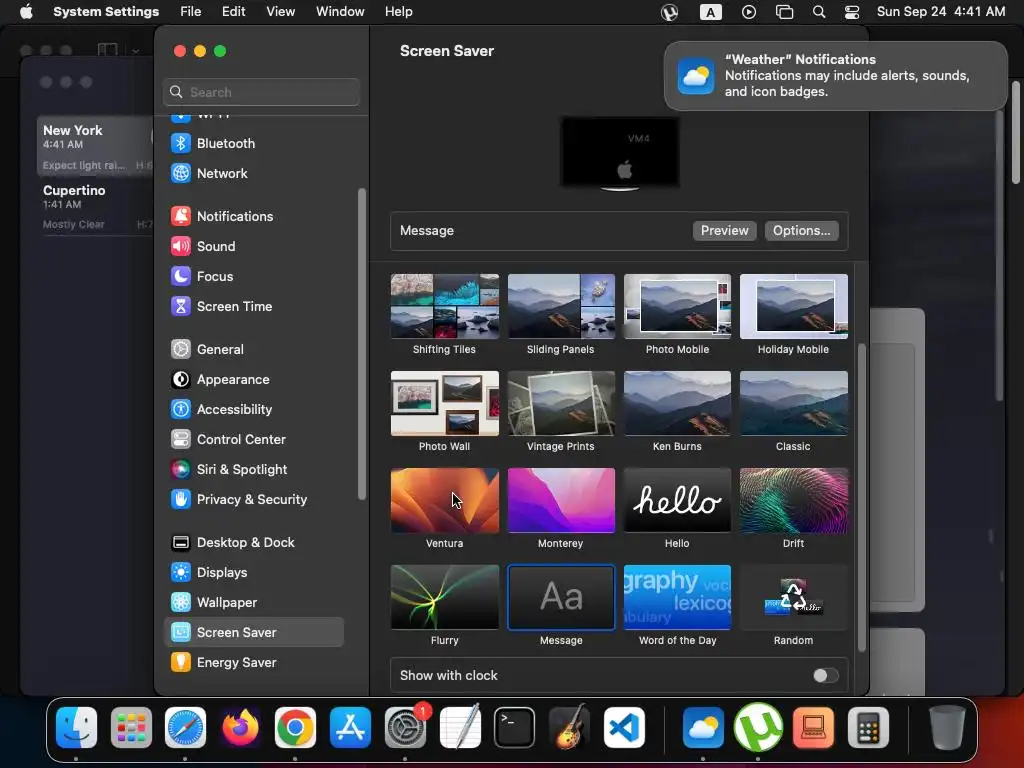This screenshot has width=1024, height=768.
Task: Open the Apple menu
Action: [26, 12]
